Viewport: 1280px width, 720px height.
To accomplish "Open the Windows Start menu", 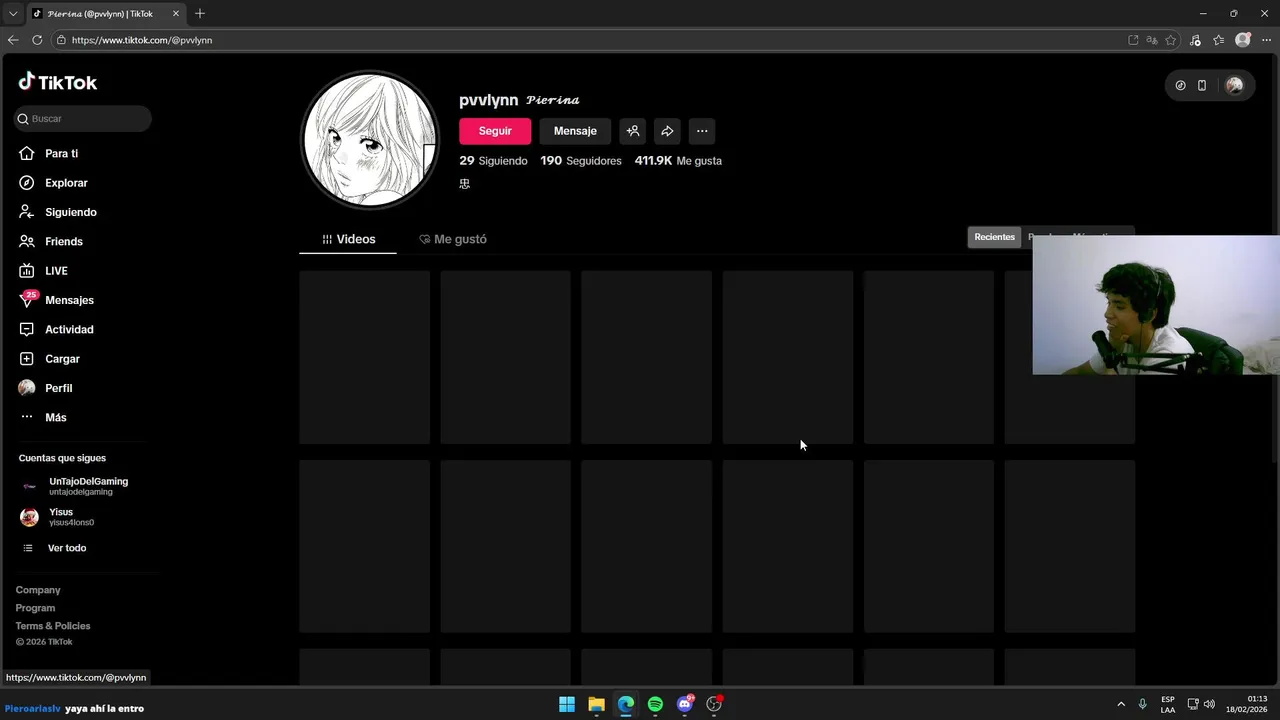I will click(567, 704).
